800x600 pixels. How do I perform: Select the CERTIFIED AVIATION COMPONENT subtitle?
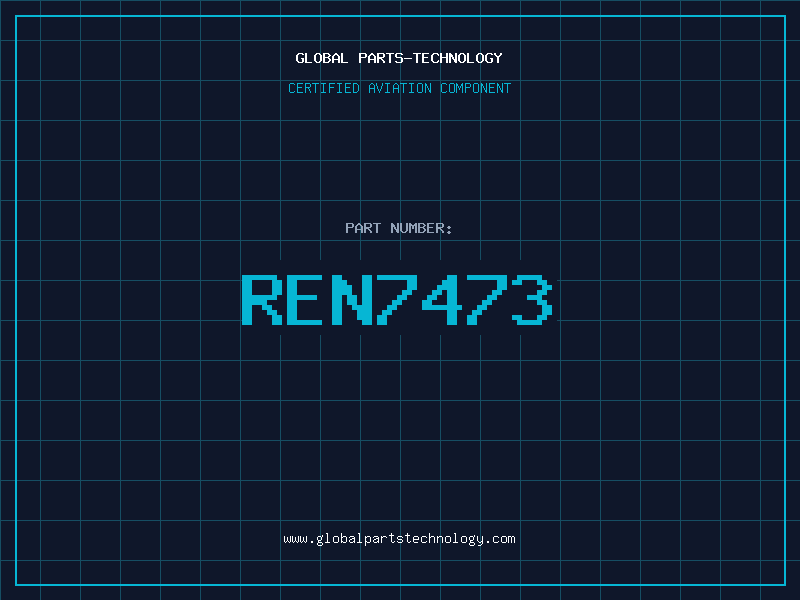coord(399,88)
